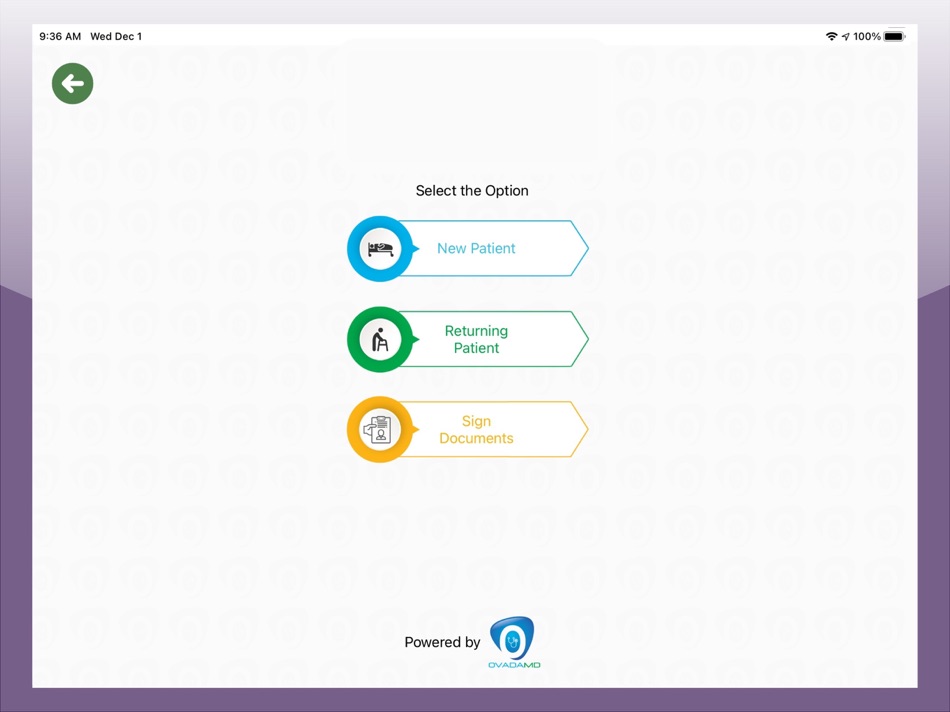Click the "Powered by" text
950x712 pixels.
coord(442,642)
